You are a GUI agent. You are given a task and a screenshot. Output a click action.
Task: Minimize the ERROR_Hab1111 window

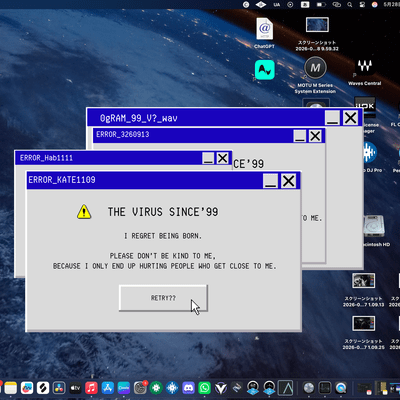pos(208,158)
